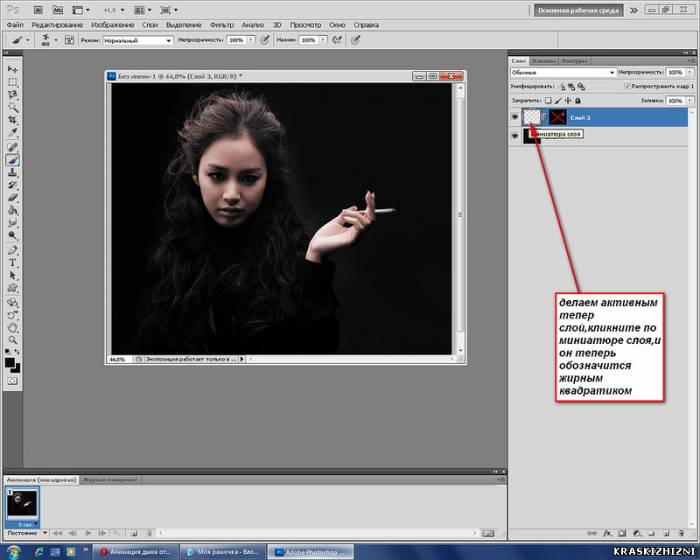The height and width of the screenshot is (560, 700).
Task: Create new layer in Layers panel
Action: pyautogui.click(x=666, y=533)
